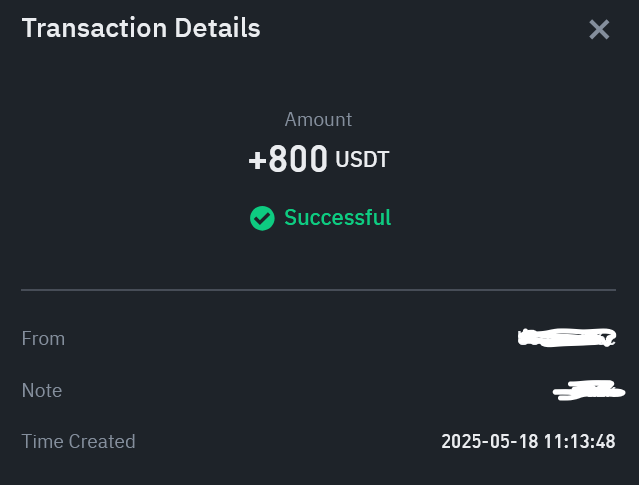Image resolution: width=639 pixels, height=485 pixels.
Task: Click the time 11:13:48
Action: tap(579, 441)
